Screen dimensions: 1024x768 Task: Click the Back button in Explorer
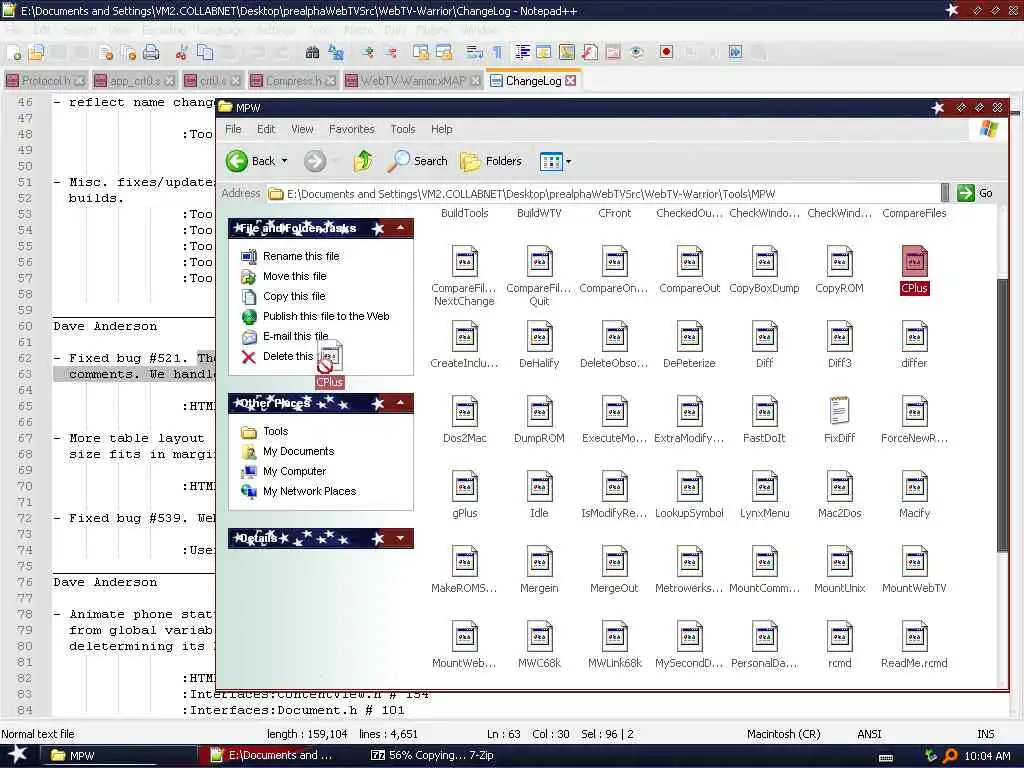pyautogui.click(x=251, y=161)
